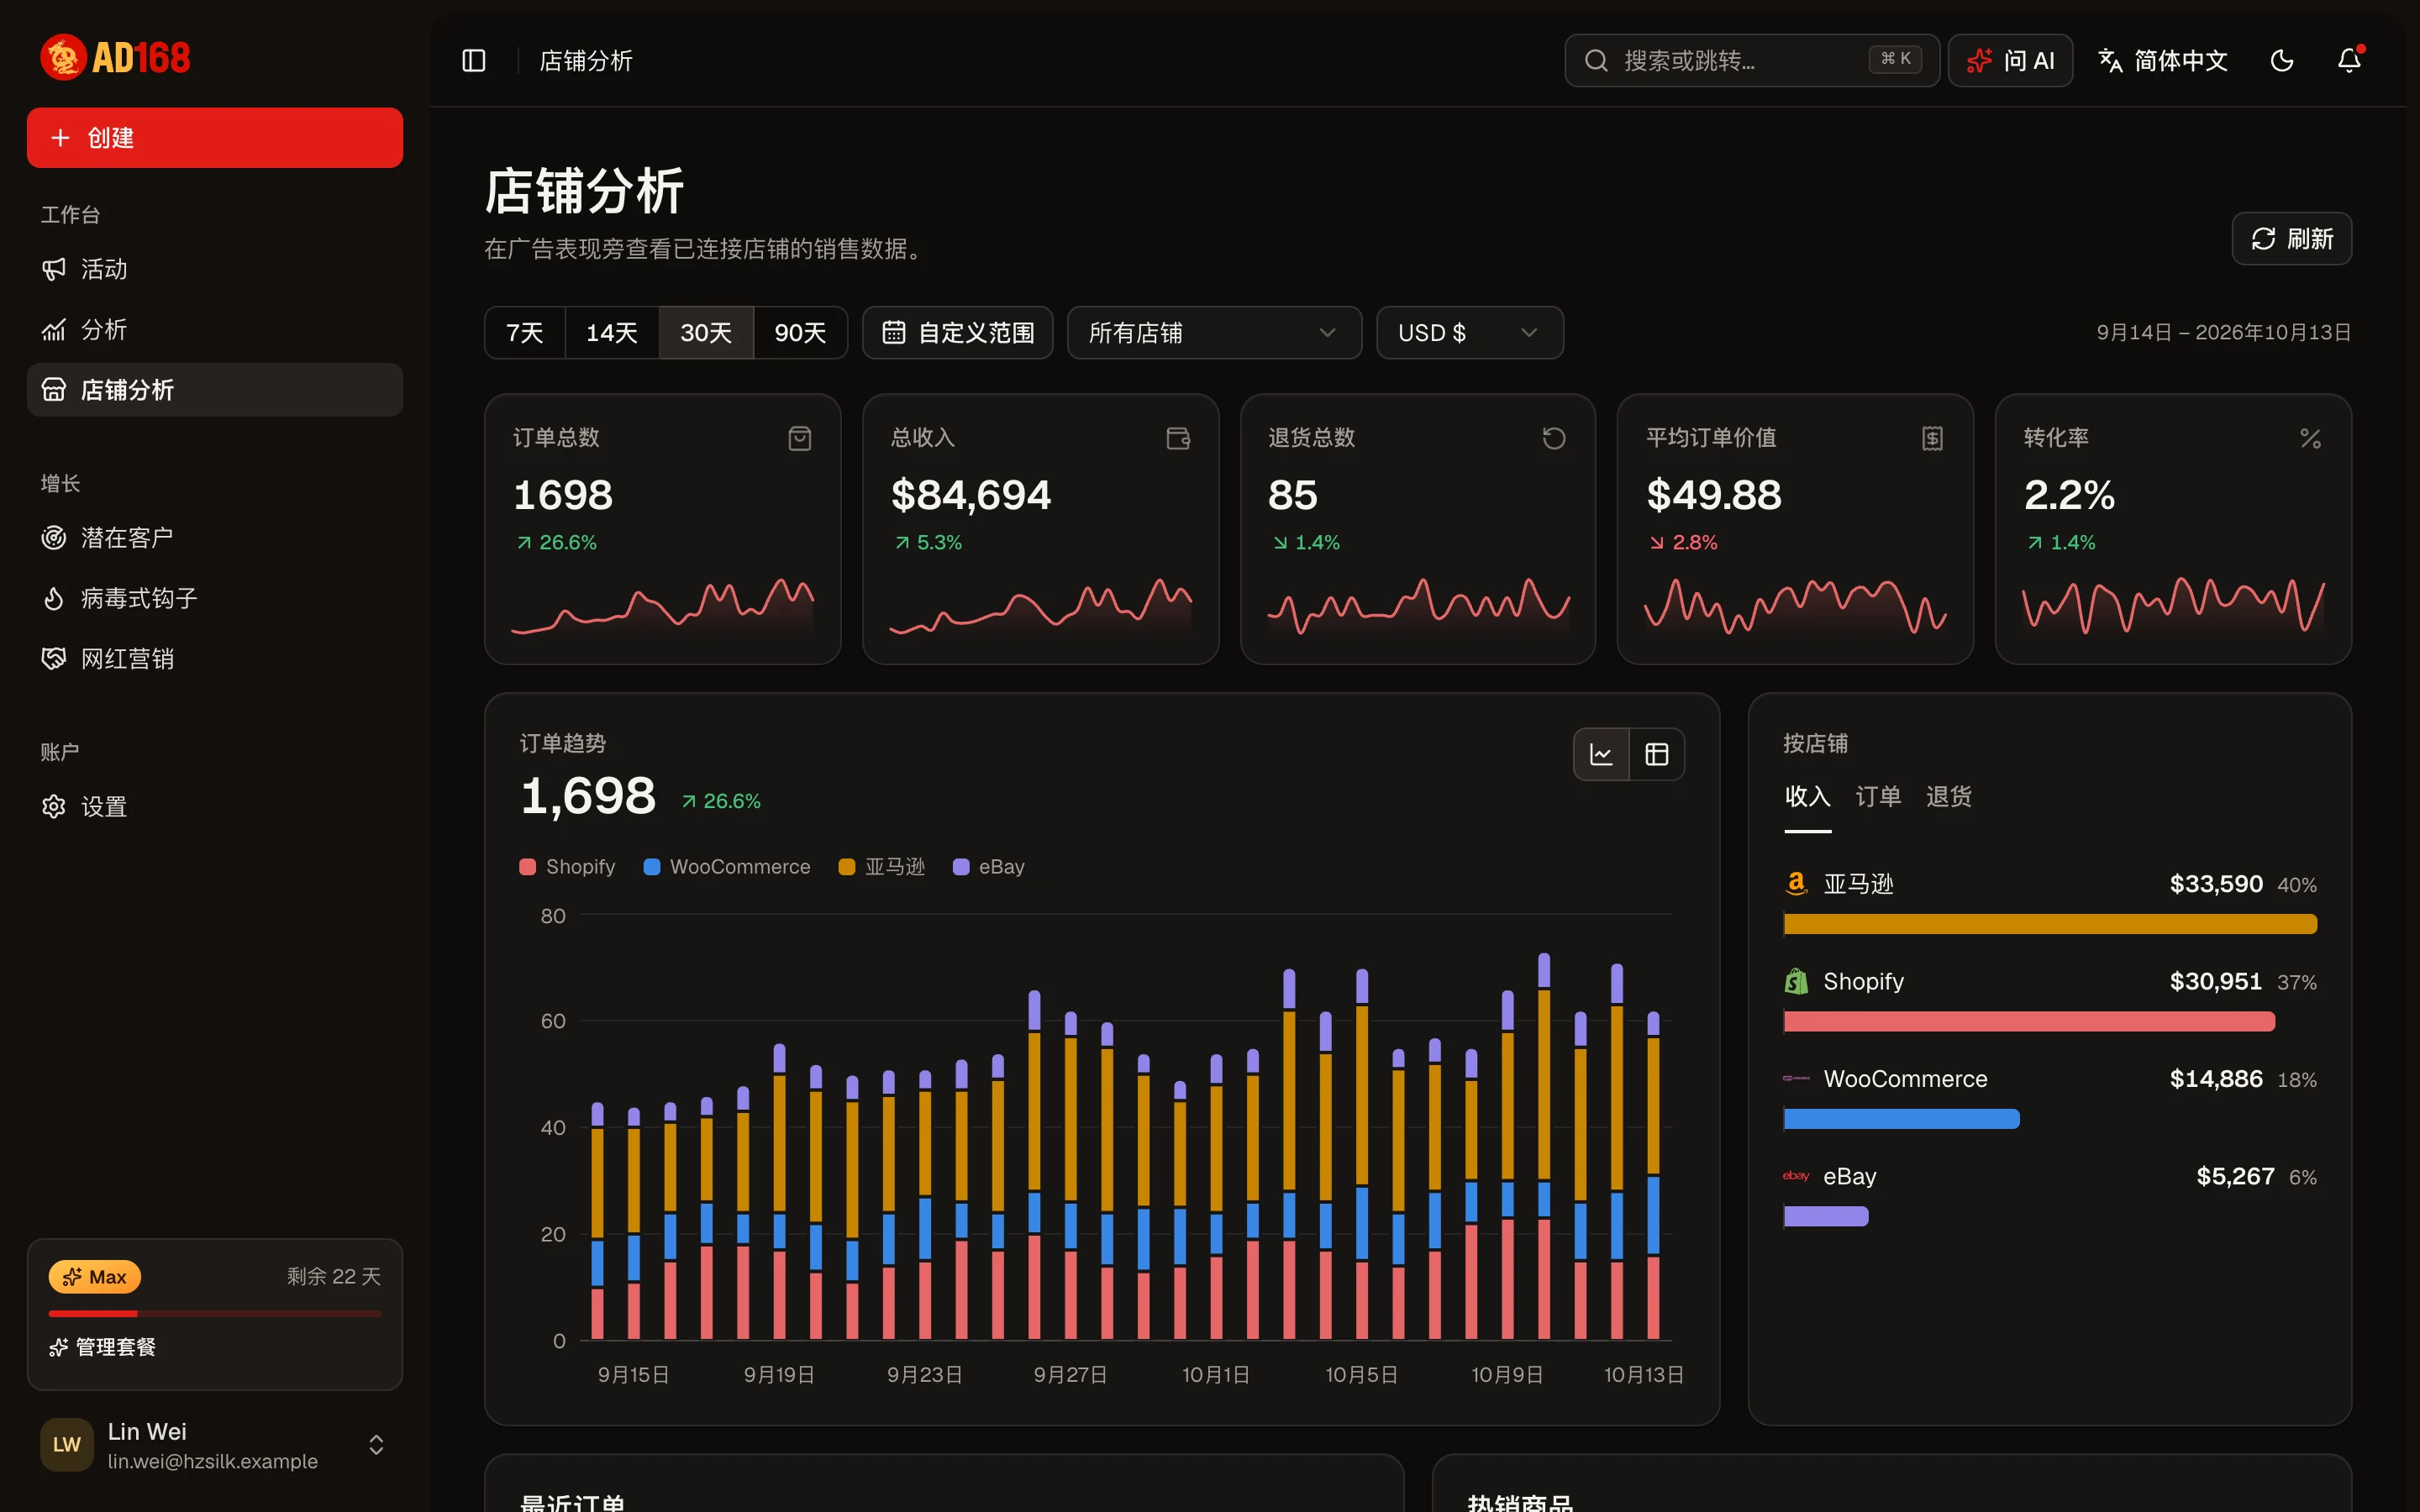Click the shopping bag icon in 订单总数 card
This screenshot has height=1512, width=2420.
(799, 438)
